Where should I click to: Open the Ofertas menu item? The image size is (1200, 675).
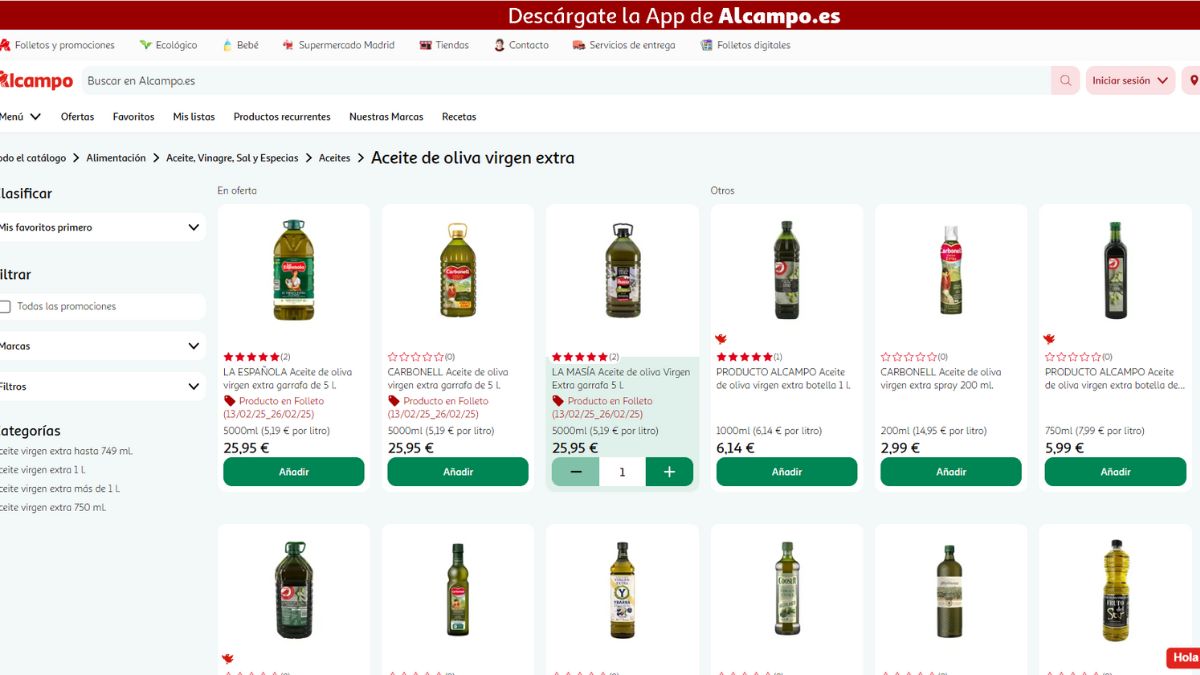coord(77,117)
